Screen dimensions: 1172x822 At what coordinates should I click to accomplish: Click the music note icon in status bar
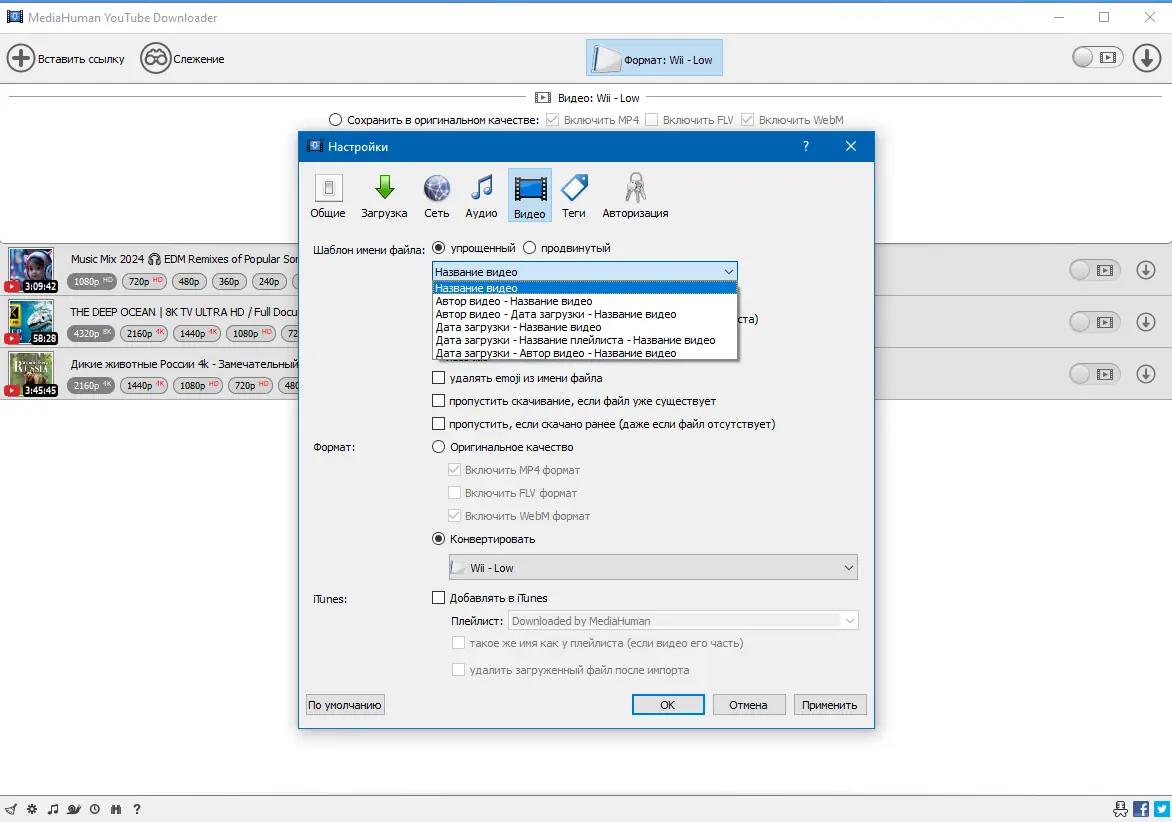(x=52, y=809)
